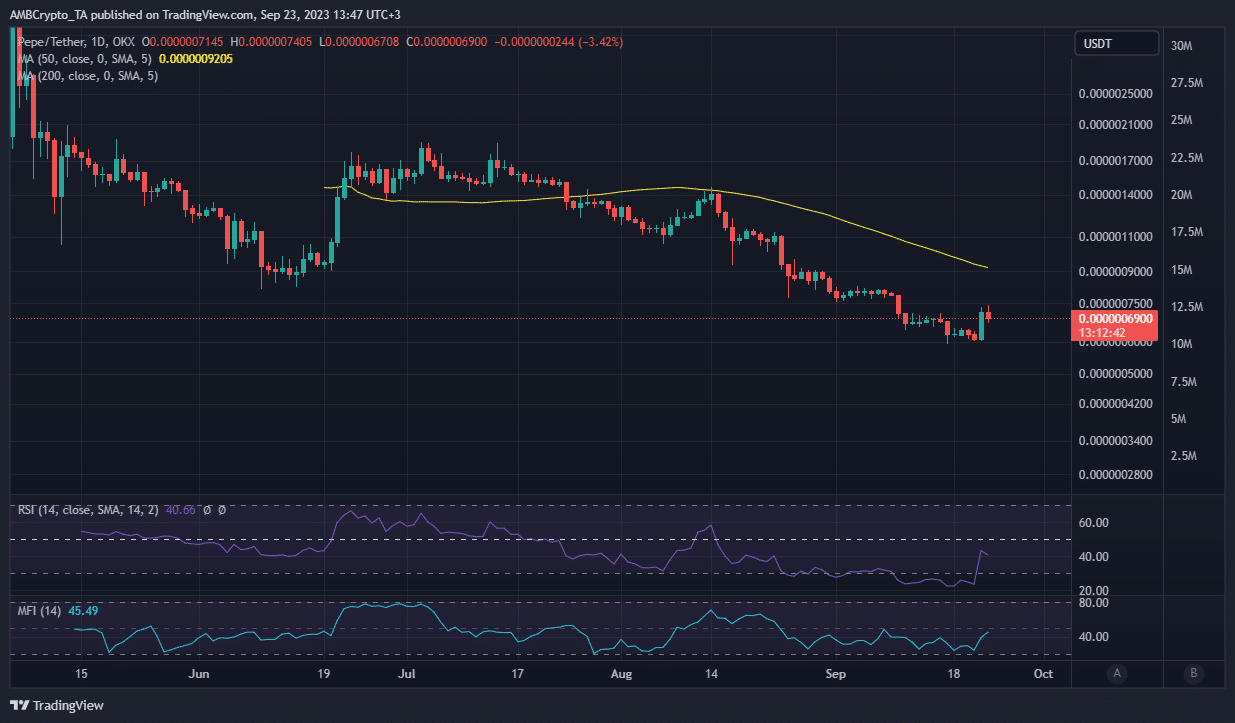Image resolution: width=1235 pixels, height=723 pixels.
Task: Click the 0.0000014000 price axis label
Action: tap(1116, 194)
